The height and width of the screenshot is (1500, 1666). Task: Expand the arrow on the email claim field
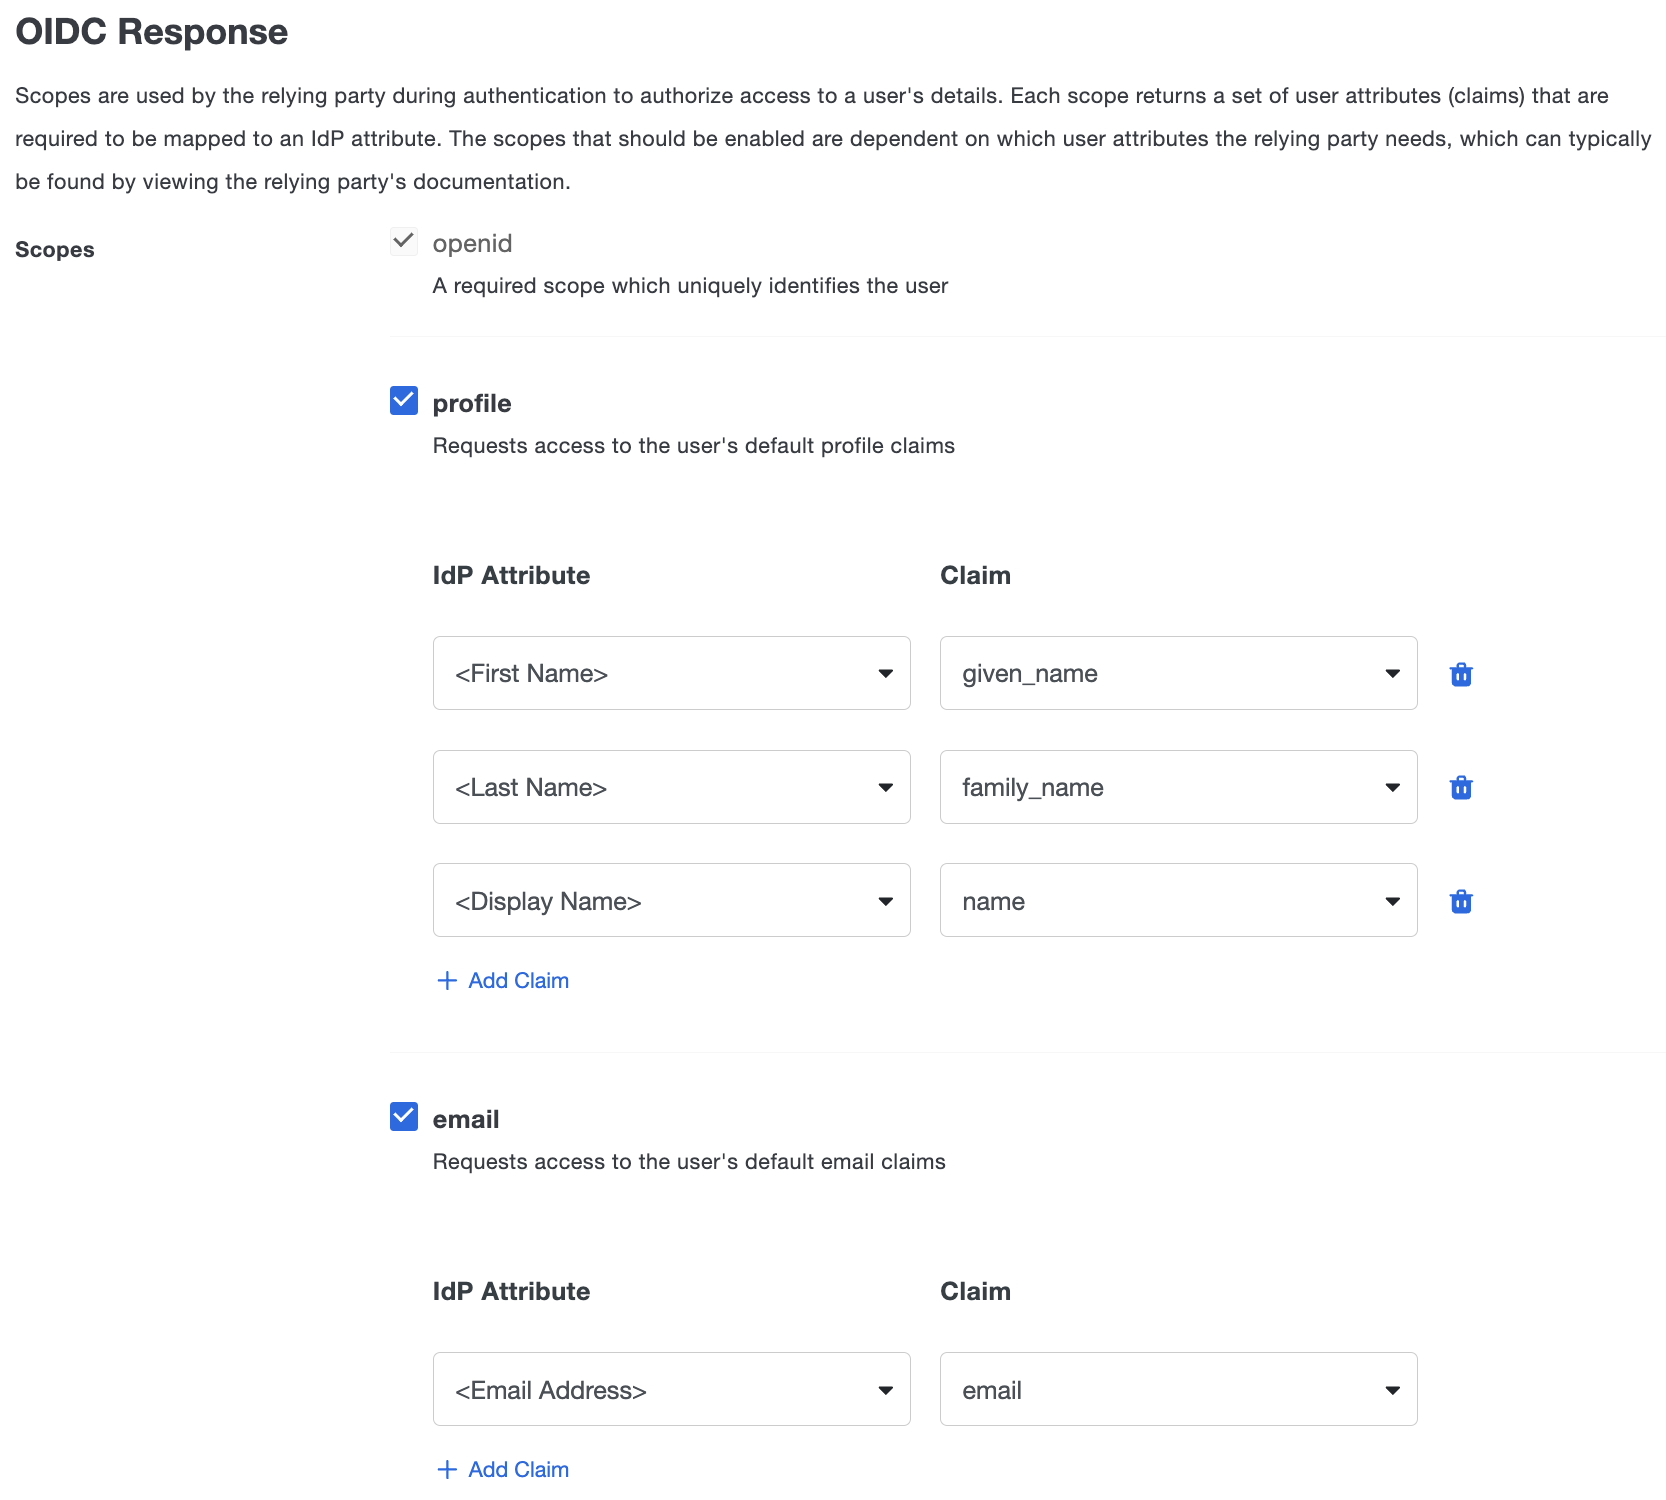click(x=1392, y=1389)
